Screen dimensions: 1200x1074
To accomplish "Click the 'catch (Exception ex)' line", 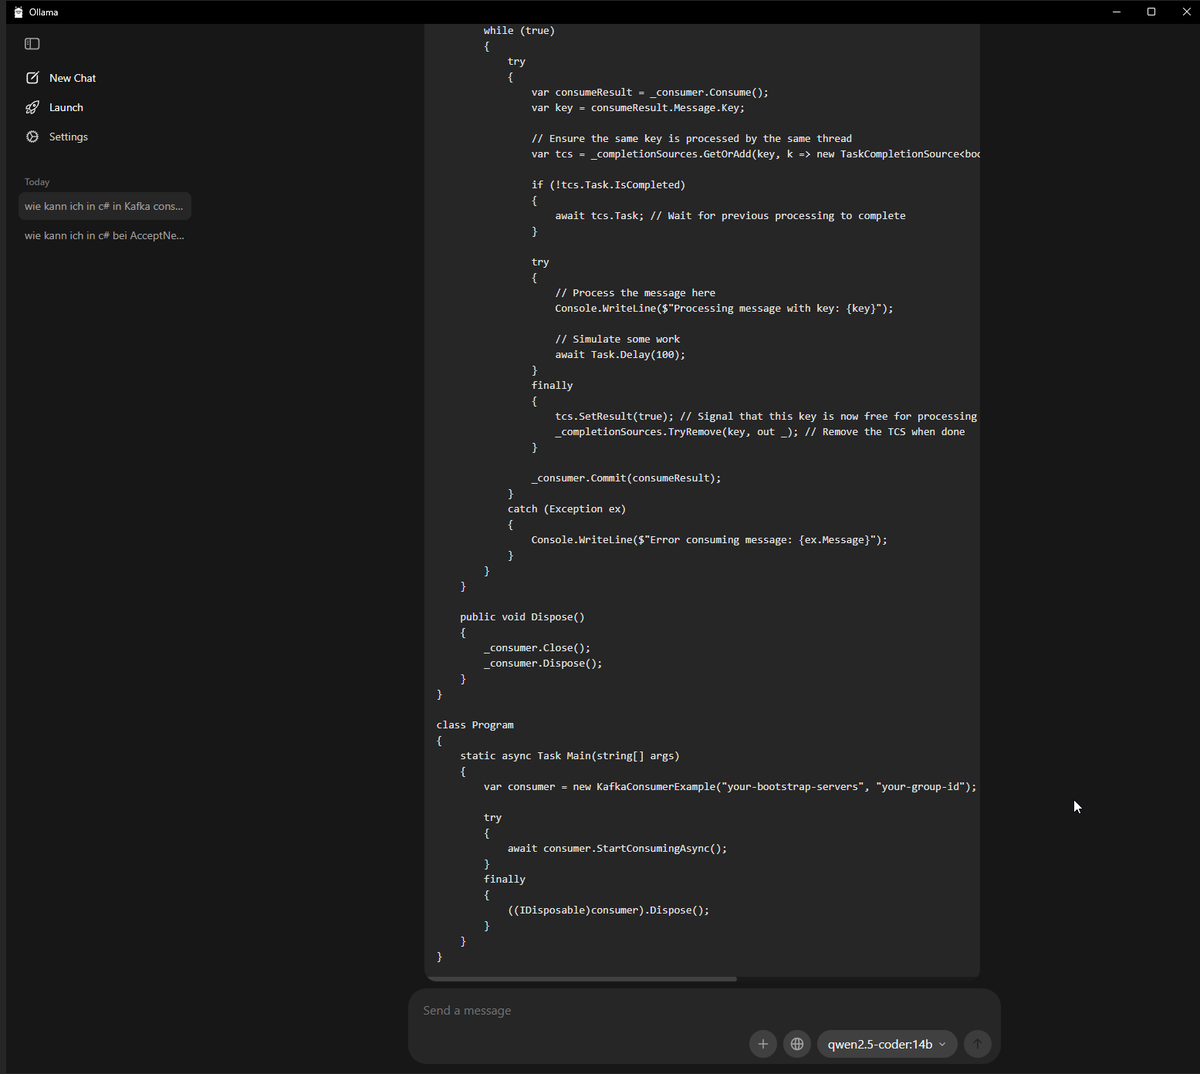I will (x=567, y=509).
